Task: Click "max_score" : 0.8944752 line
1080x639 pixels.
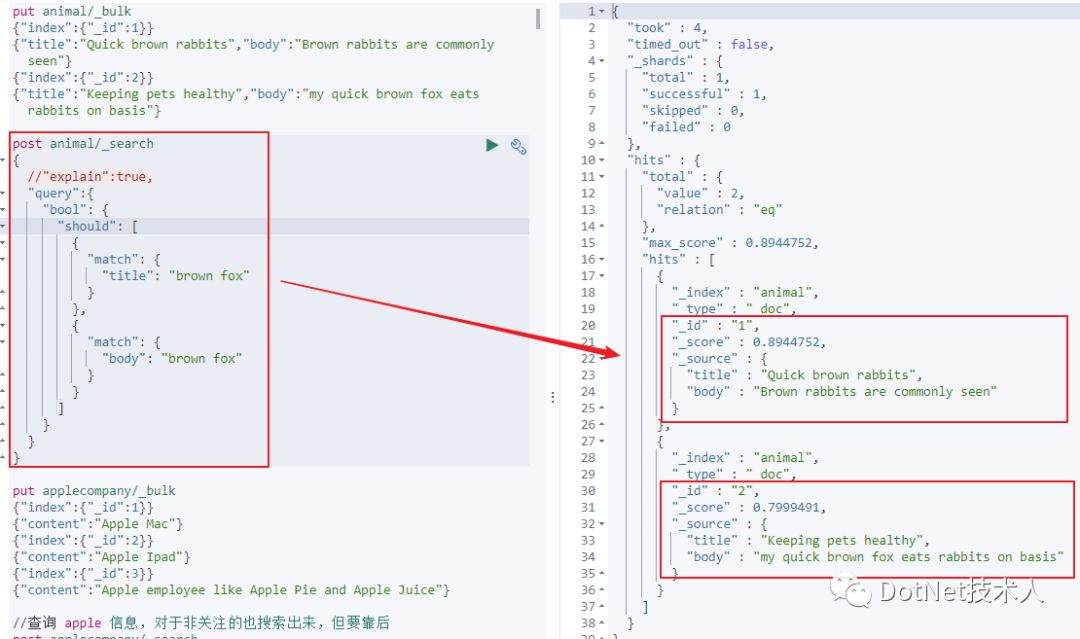Action: coord(730,243)
